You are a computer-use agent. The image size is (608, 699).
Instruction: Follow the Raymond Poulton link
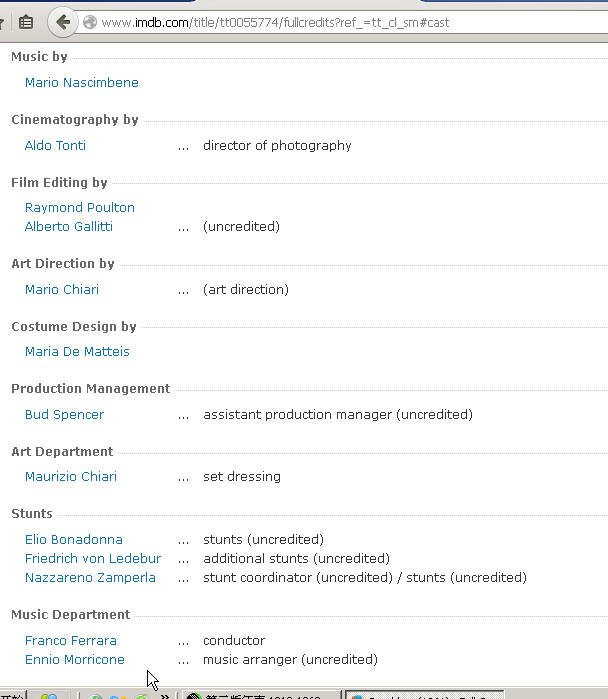click(80, 207)
